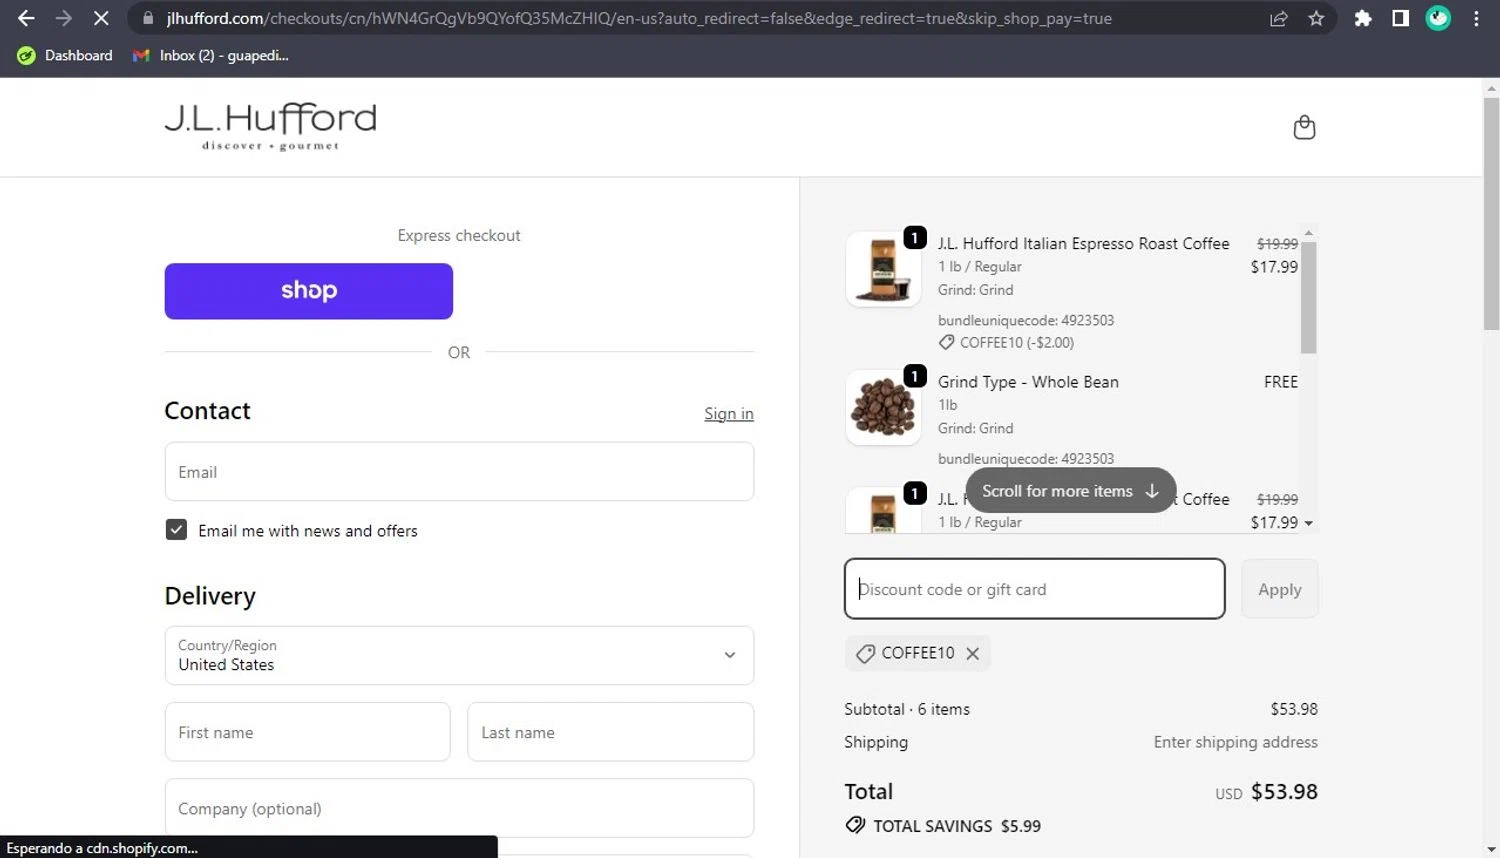Apply the discount code
1500x858 pixels.
[1279, 589]
